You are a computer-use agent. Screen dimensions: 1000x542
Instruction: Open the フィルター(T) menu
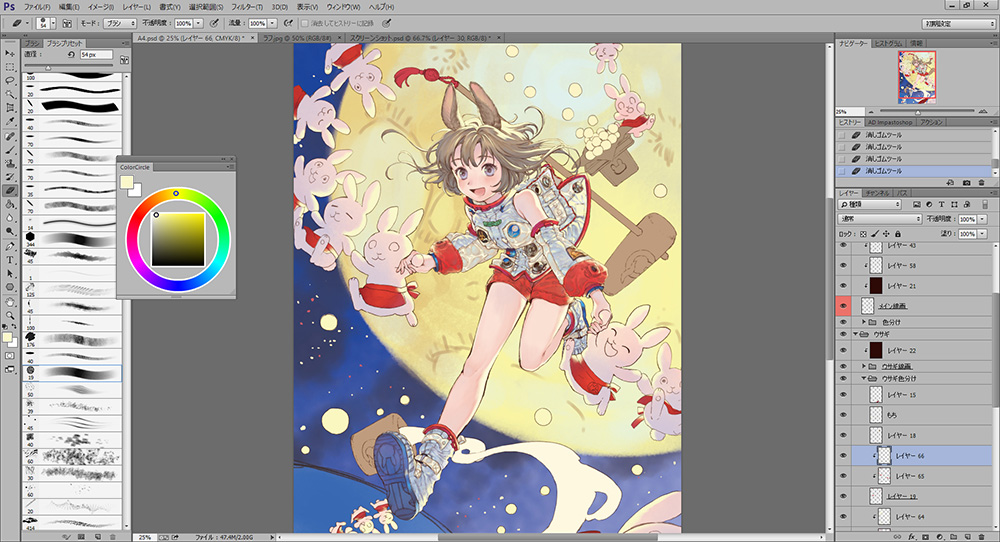[247, 7]
